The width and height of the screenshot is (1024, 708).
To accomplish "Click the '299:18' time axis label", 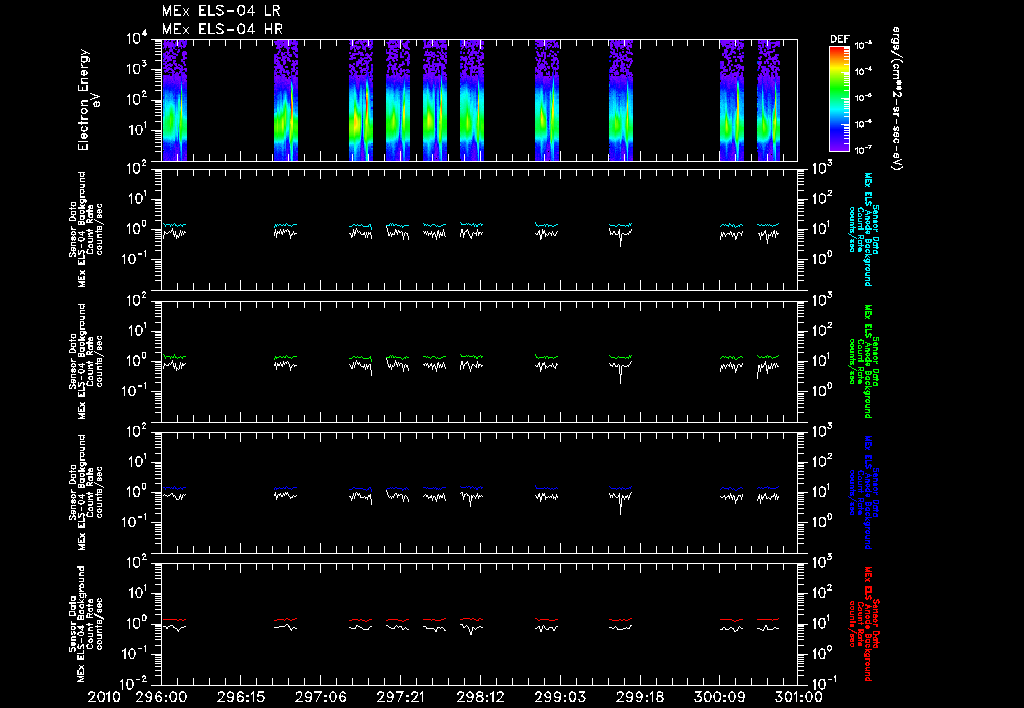I will pyautogui.click(x=639, y=697).
